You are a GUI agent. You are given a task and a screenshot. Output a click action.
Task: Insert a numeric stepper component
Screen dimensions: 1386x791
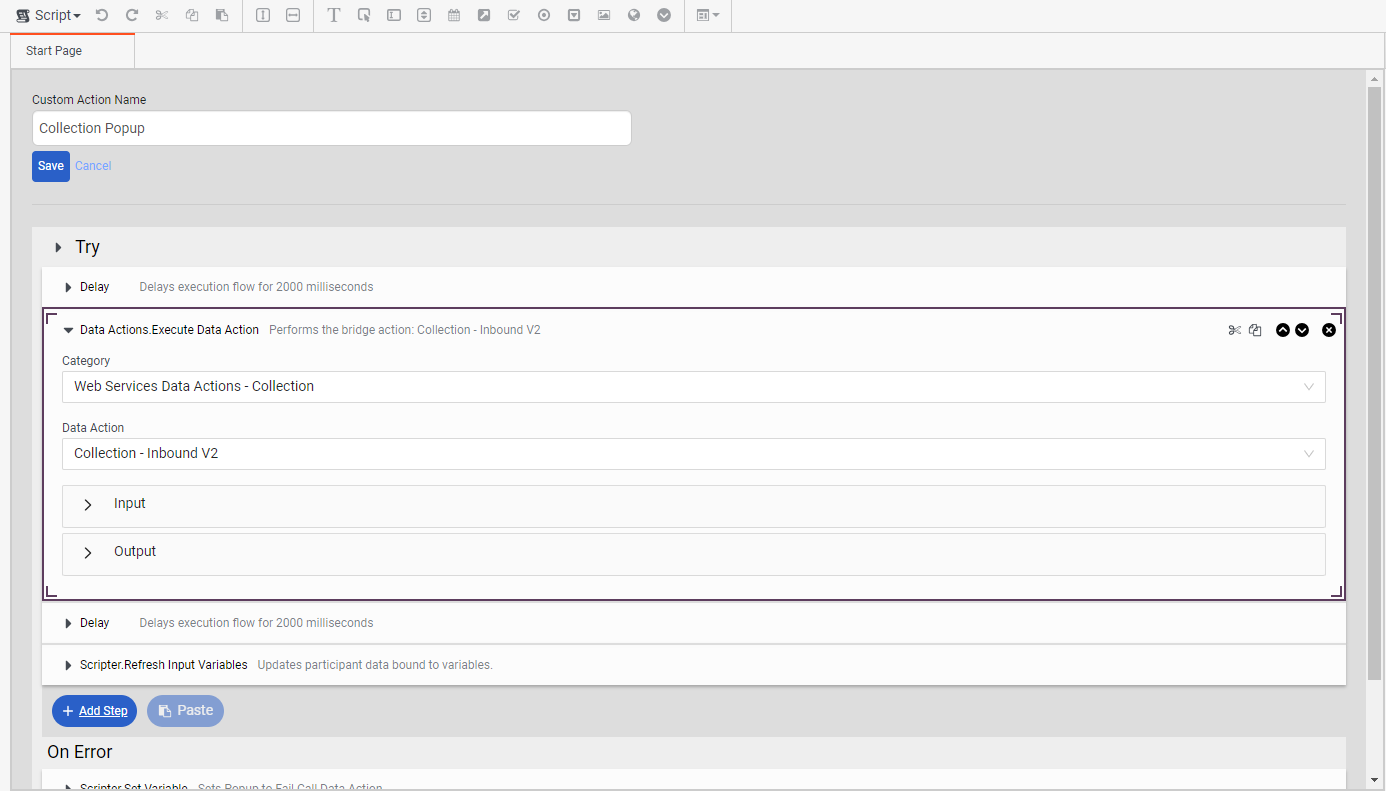[x=424, y=16]
